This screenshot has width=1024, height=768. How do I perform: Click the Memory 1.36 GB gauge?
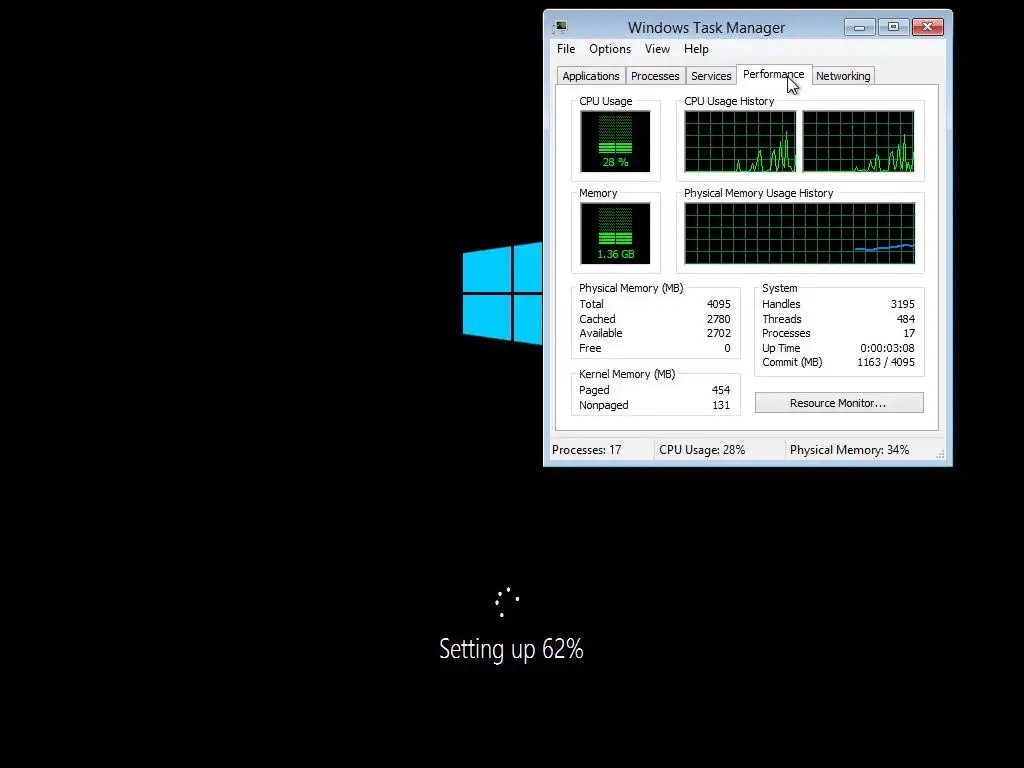(x=615, y=233)
